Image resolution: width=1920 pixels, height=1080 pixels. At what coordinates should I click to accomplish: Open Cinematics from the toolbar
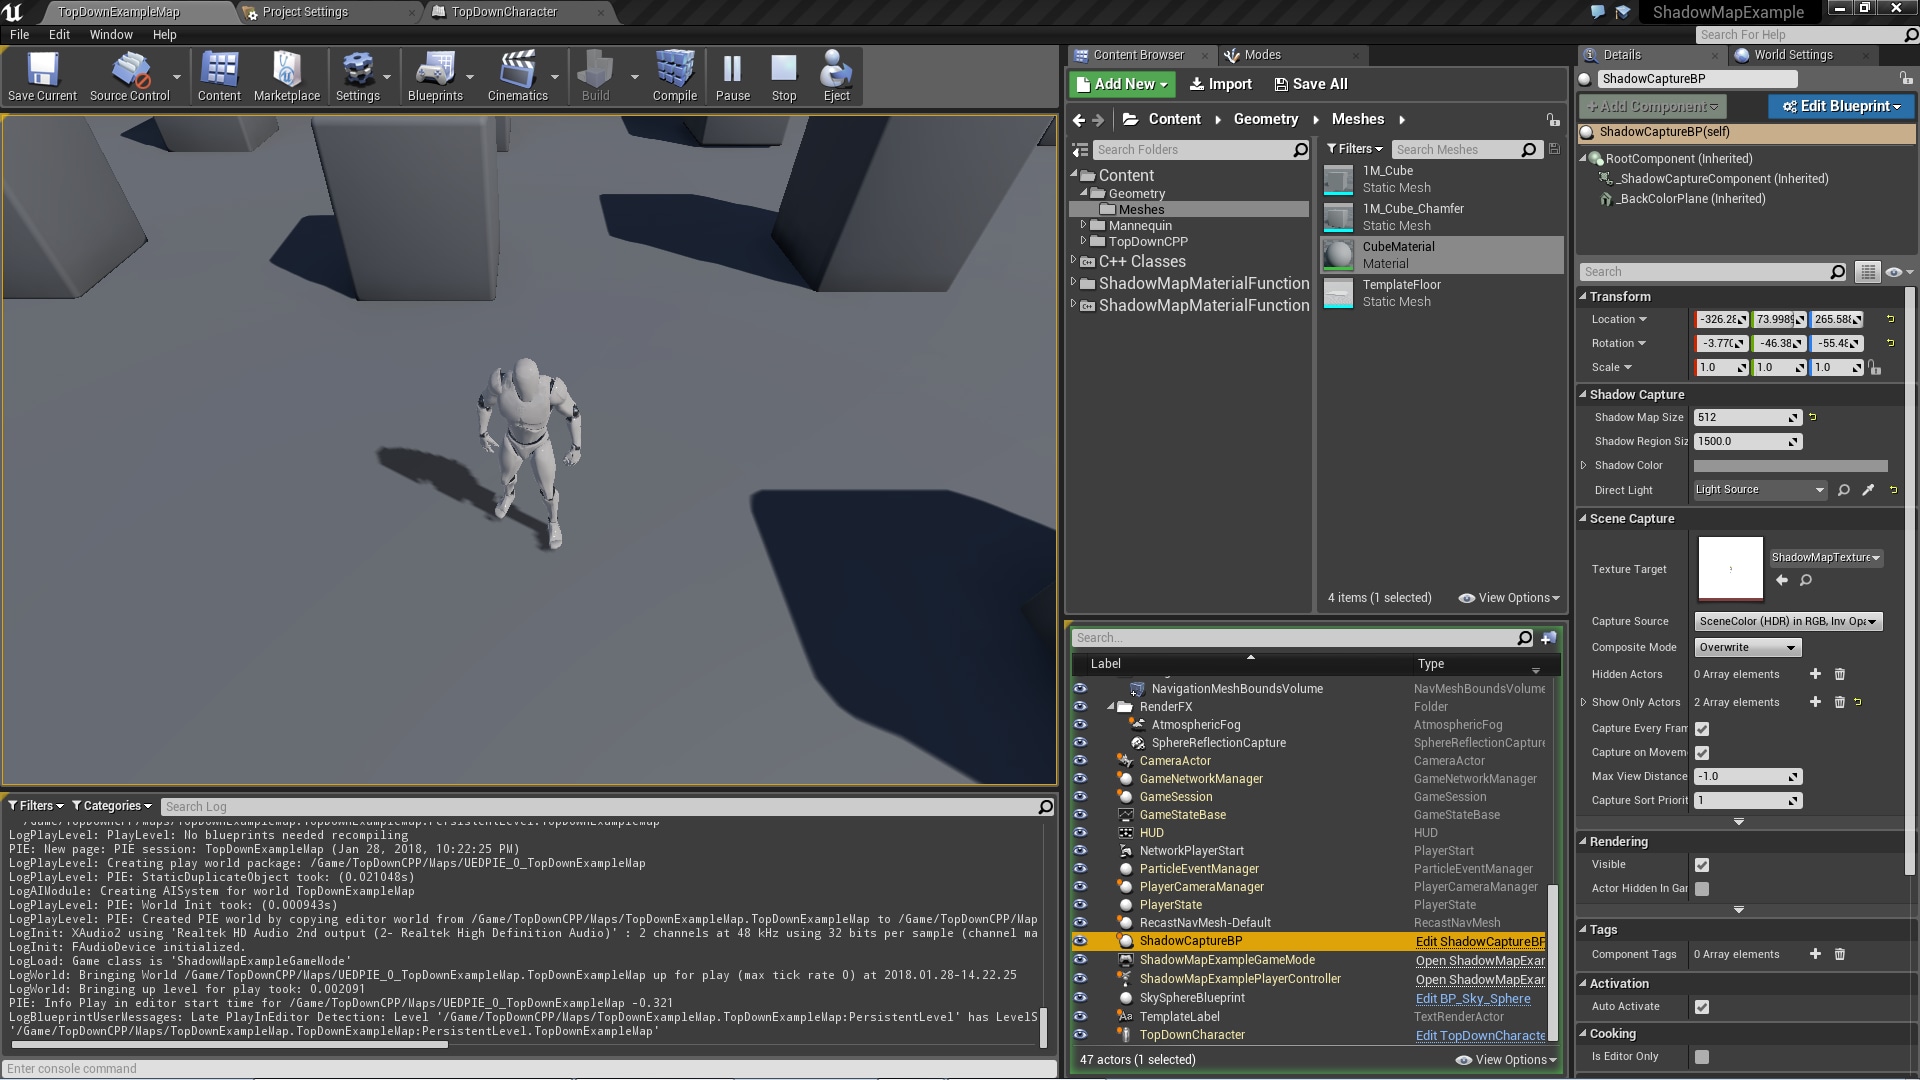518,76
